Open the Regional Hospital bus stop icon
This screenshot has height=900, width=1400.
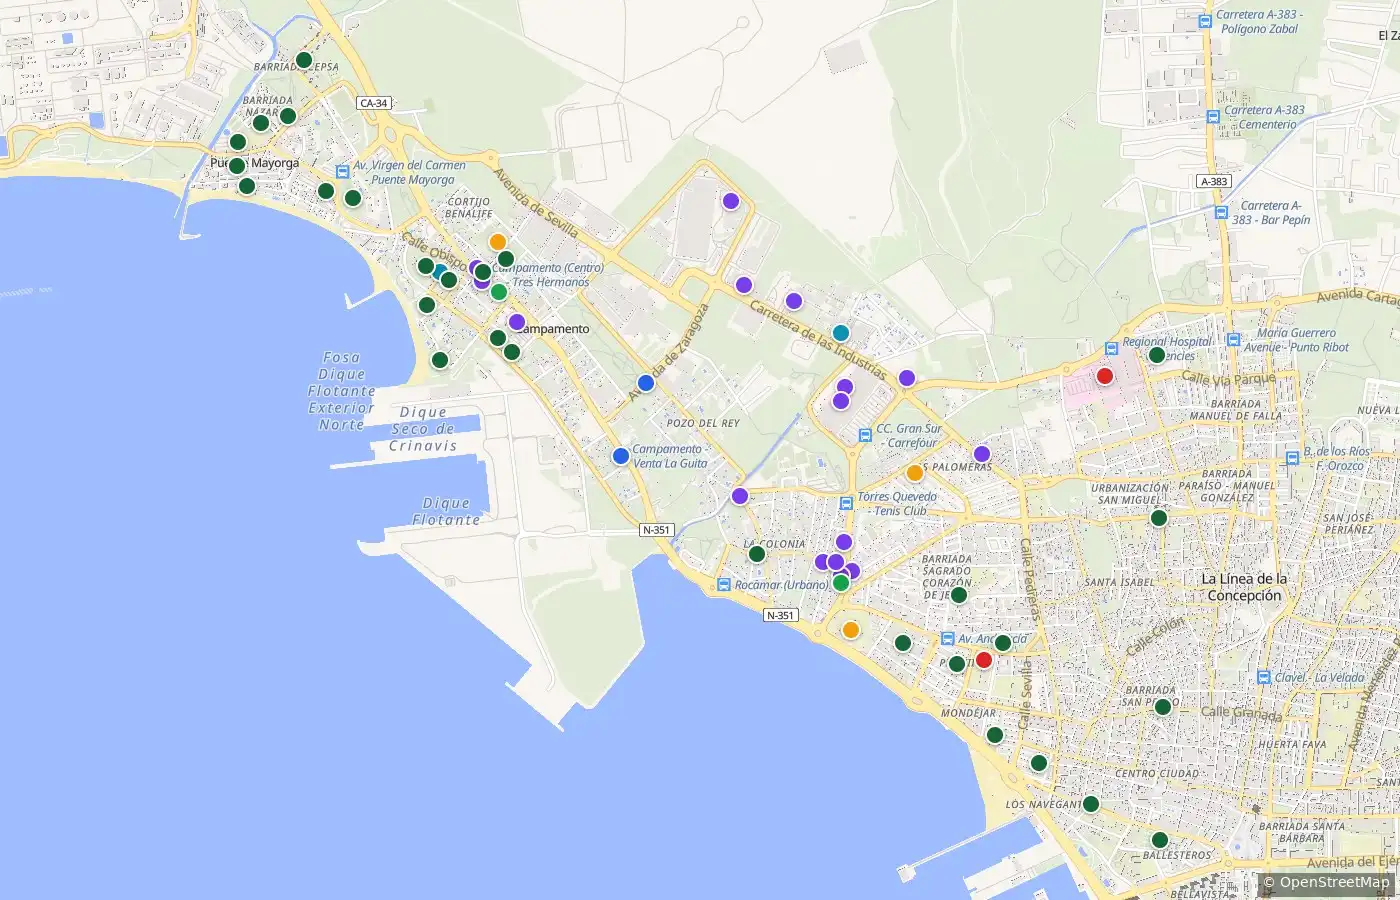1111,348
